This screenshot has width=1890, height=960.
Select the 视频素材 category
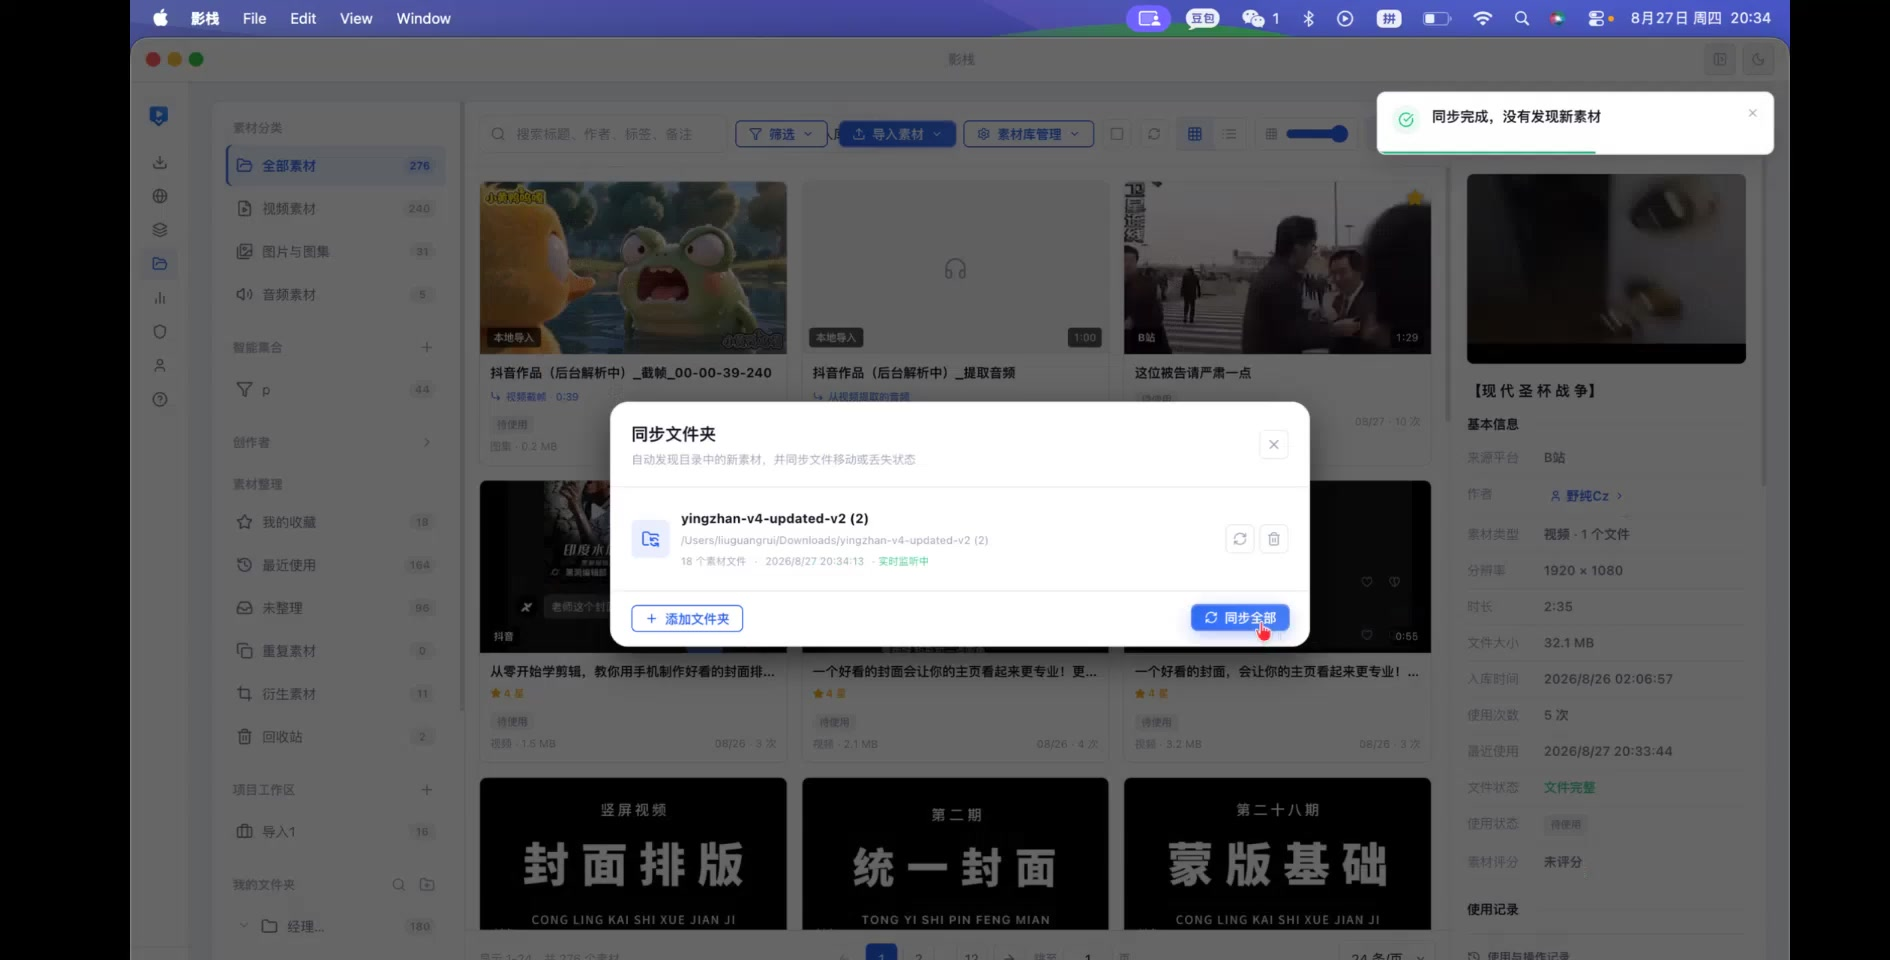coord(336,209)
